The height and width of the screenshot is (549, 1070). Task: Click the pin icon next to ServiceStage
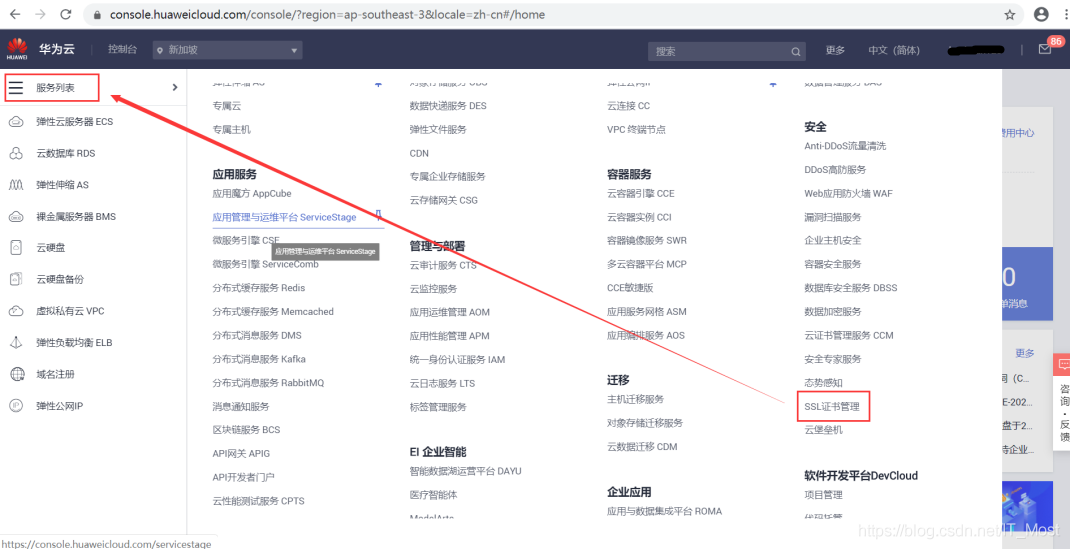[x=379, y=216]
